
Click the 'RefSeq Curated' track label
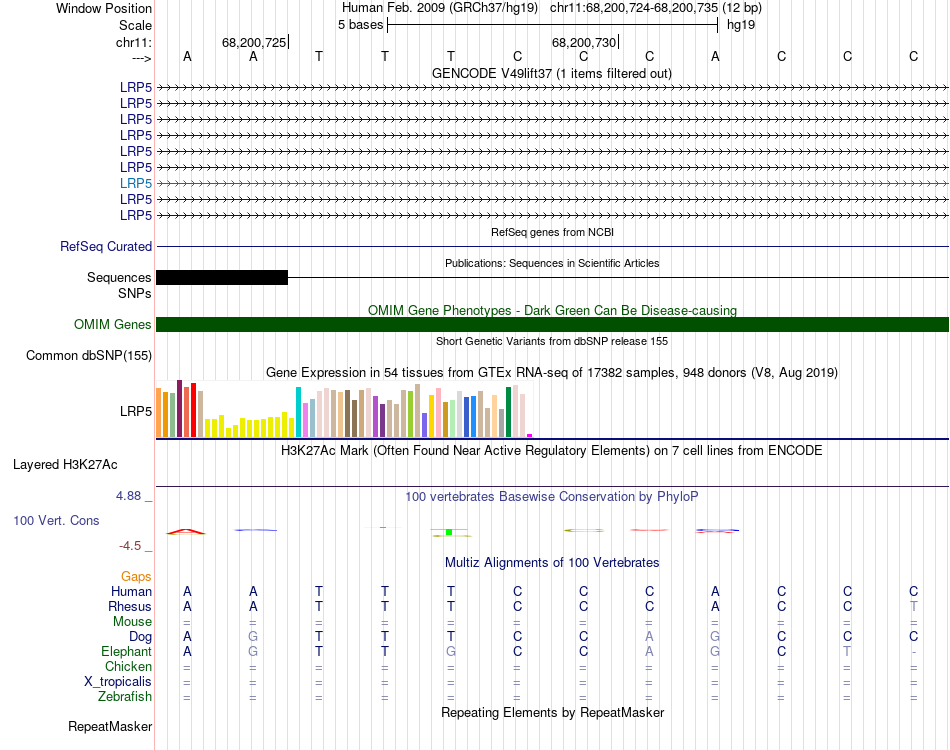tap(106, 247)
